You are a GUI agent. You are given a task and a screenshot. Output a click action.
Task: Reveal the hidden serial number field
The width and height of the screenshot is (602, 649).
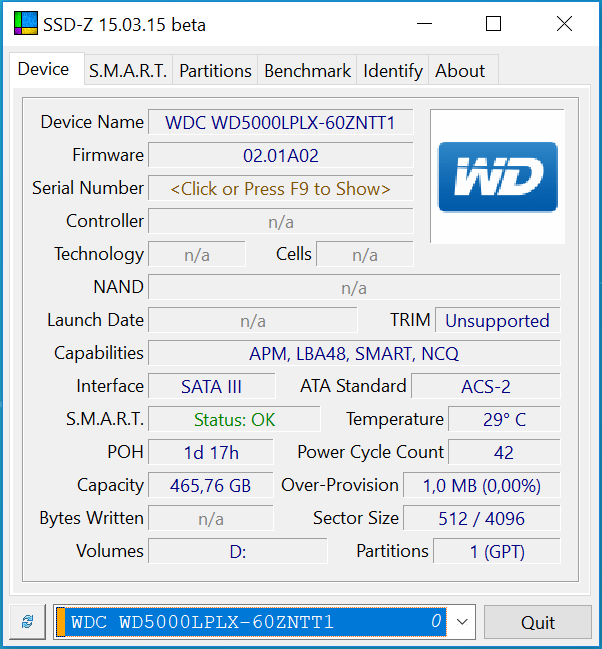click(281, 189)
